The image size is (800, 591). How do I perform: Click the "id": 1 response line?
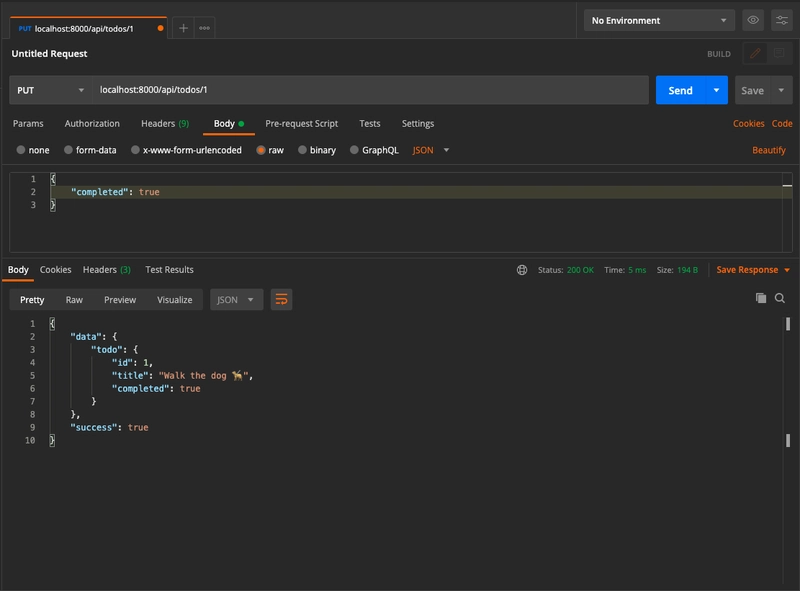(x=132, y=363)
